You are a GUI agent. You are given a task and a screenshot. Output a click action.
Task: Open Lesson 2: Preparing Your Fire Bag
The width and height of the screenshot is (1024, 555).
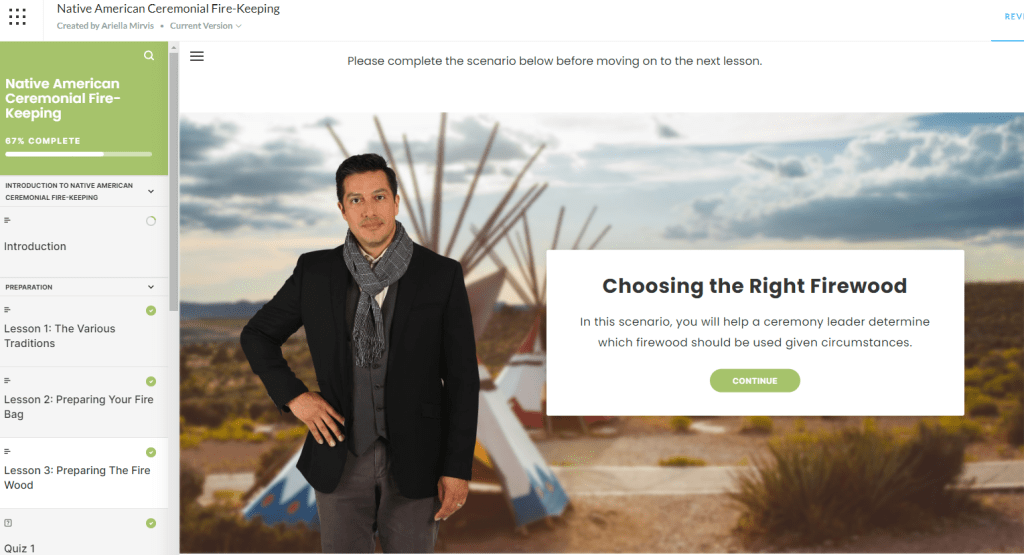coord(84,402)
